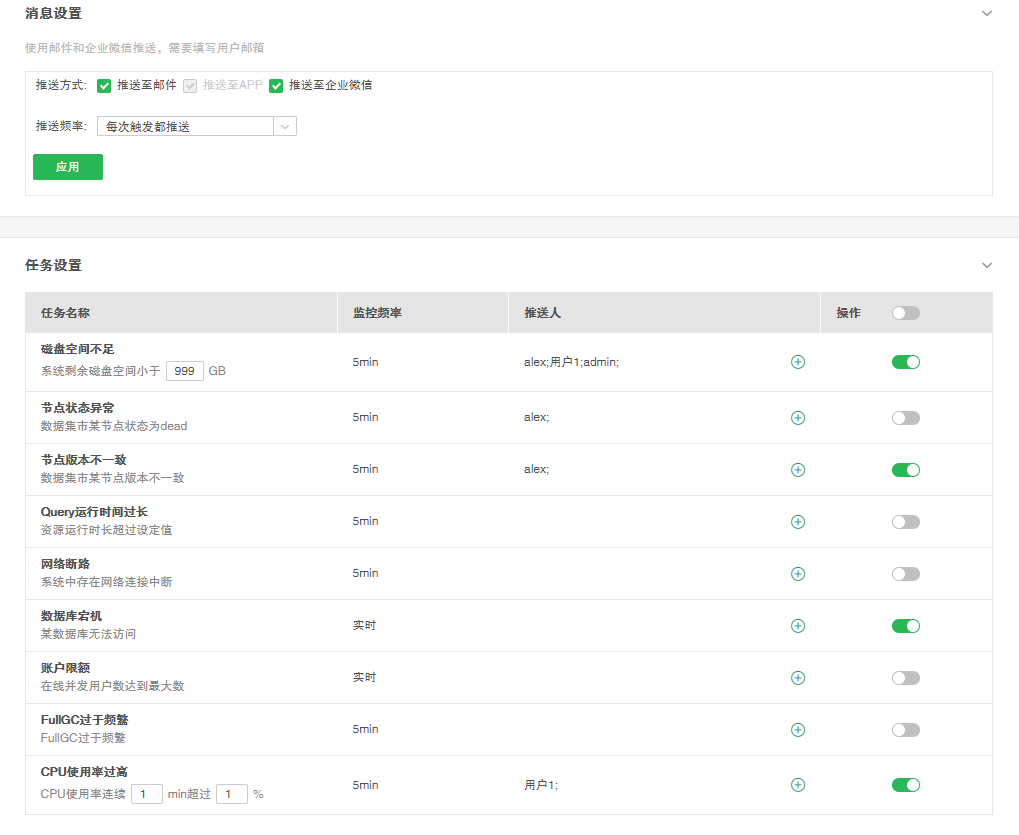Add recipient for 节点版本不一致 task
This screenshot has width=1019, height=835.
[798, 470]
